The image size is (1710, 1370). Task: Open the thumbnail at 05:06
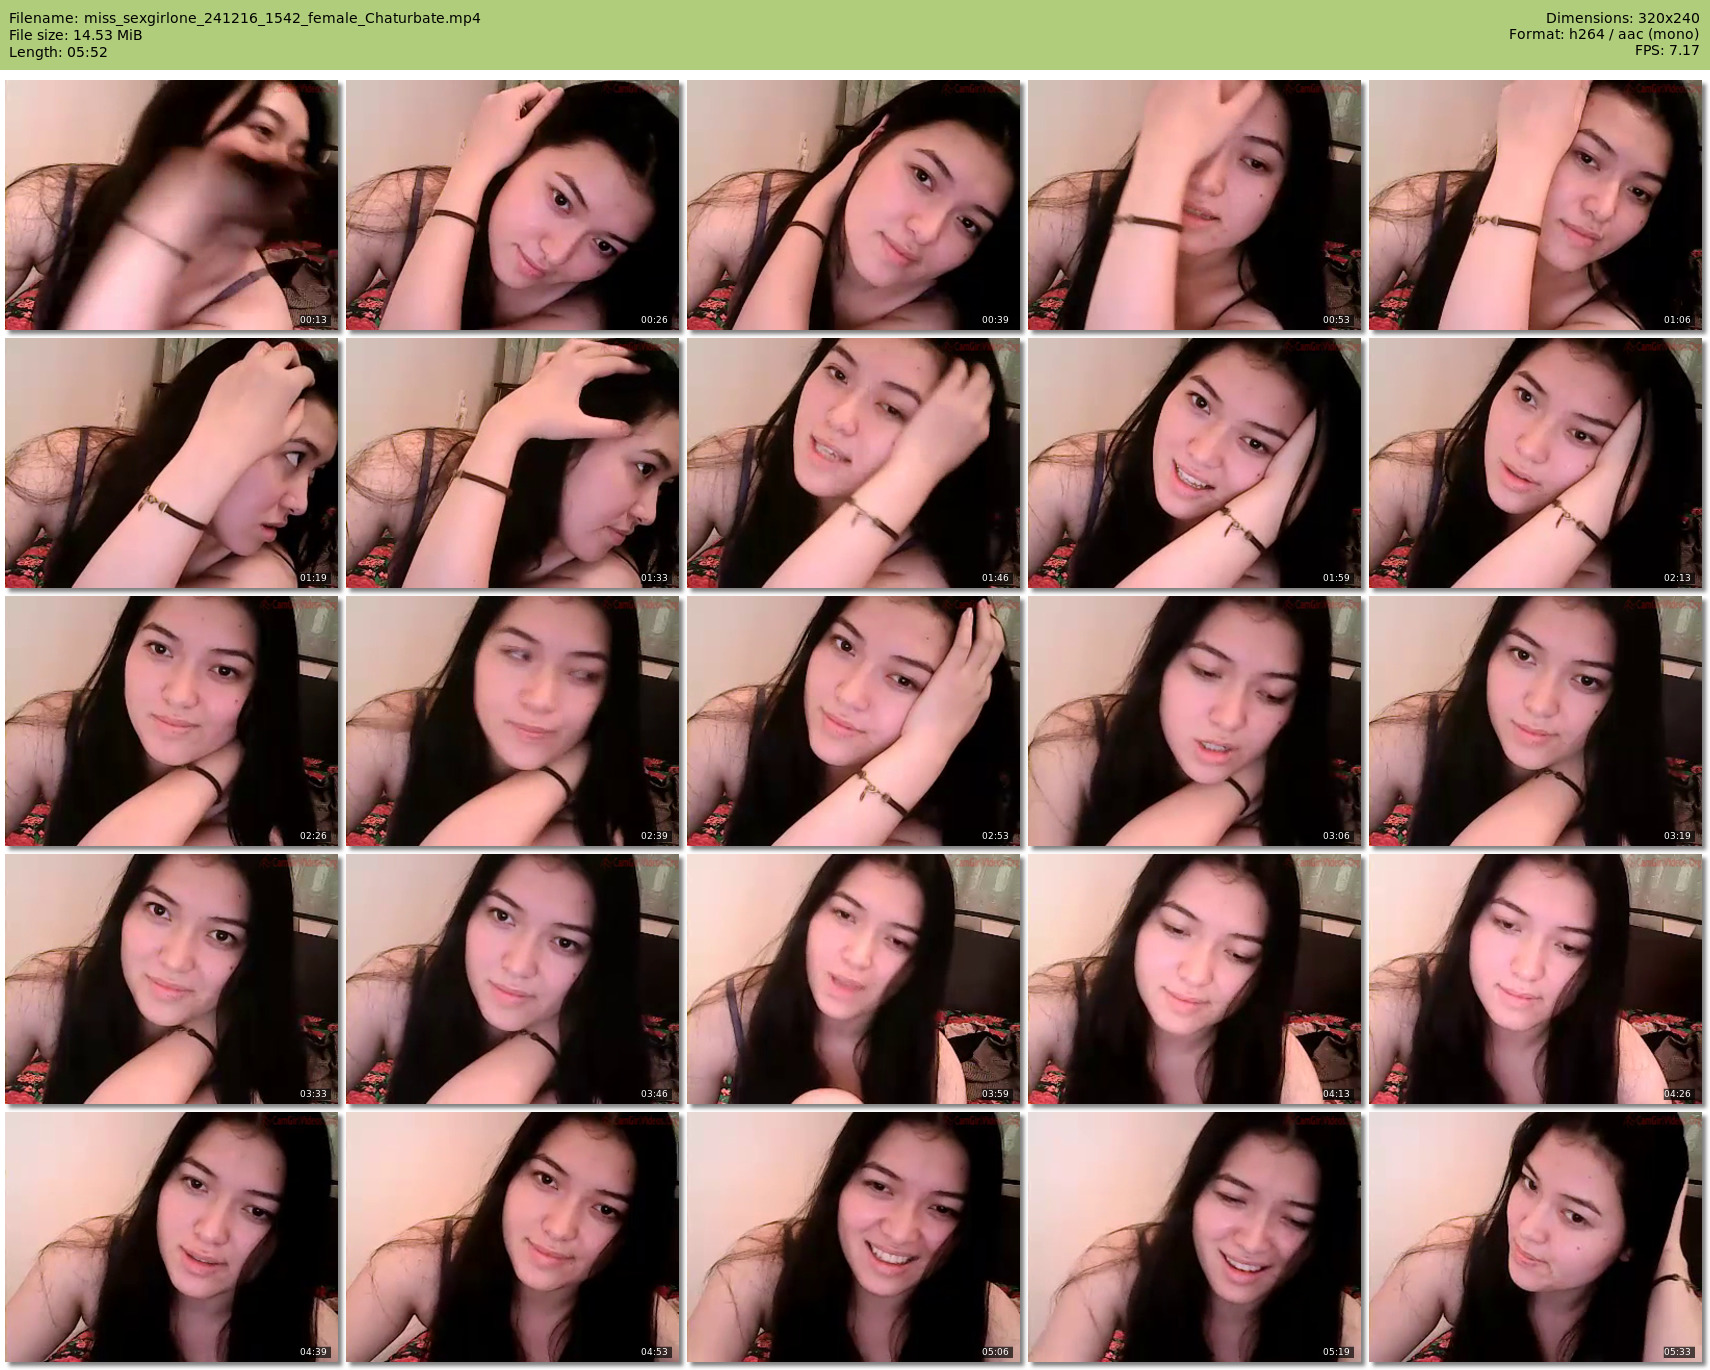point(854,1237)
